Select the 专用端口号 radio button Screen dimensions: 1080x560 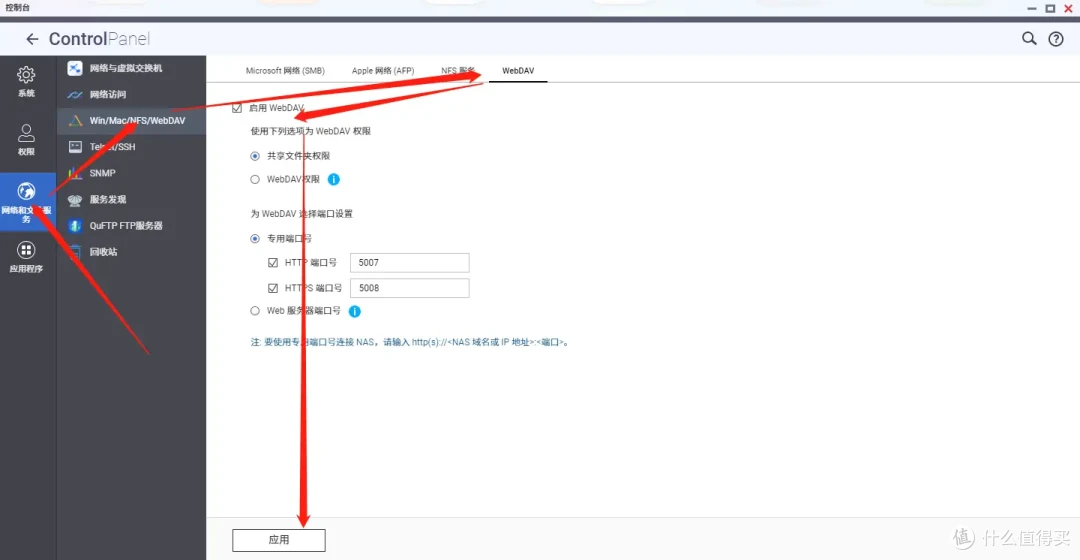click(x=255, y=239)
